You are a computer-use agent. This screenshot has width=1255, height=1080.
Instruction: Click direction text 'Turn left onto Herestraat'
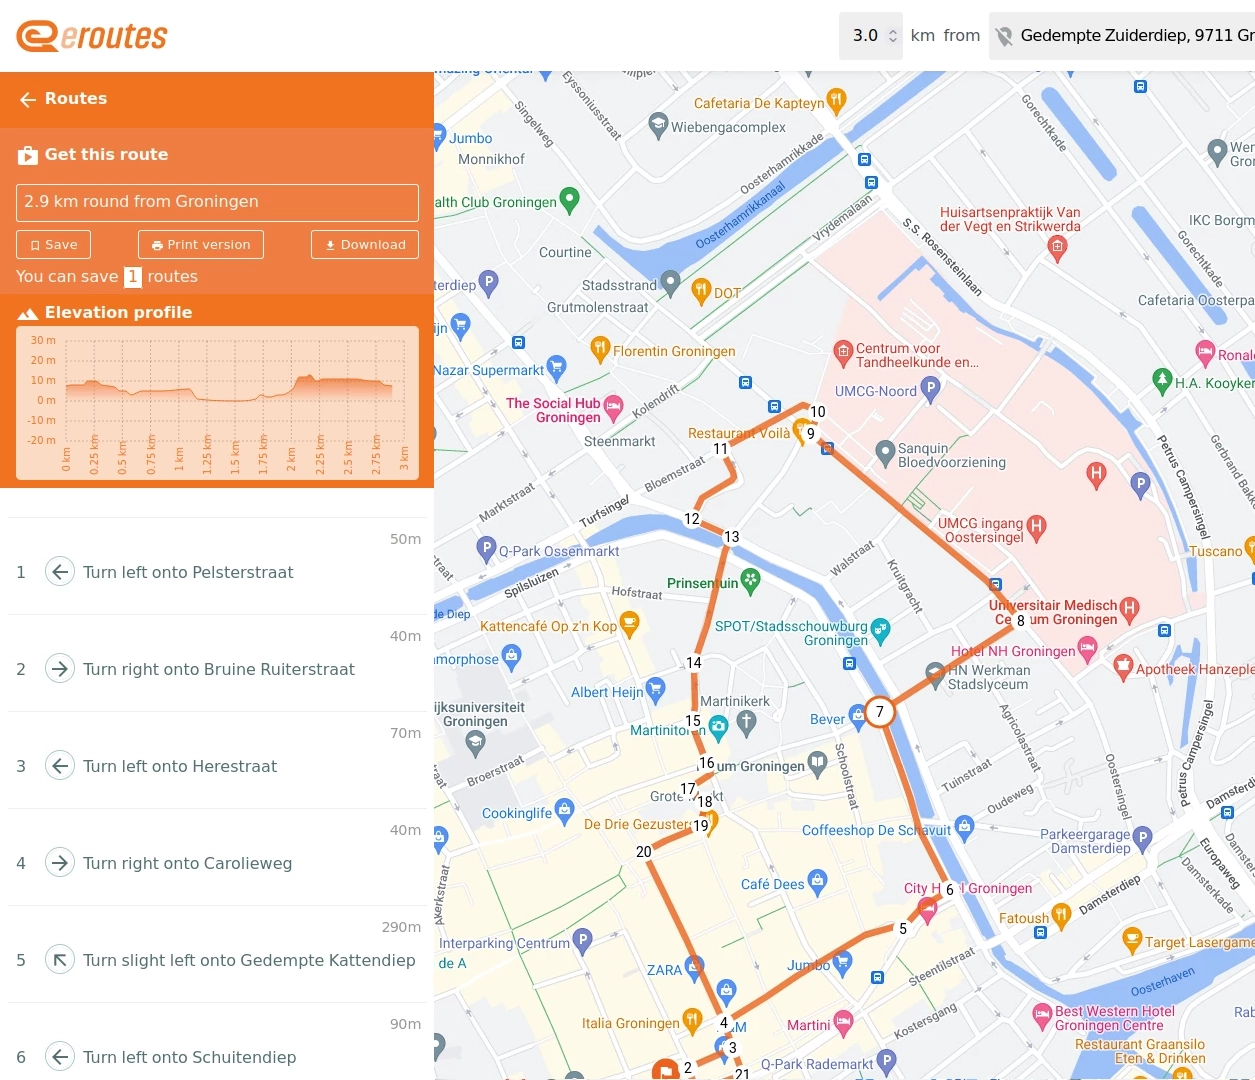pyautogui.click(x=180, y=766)
